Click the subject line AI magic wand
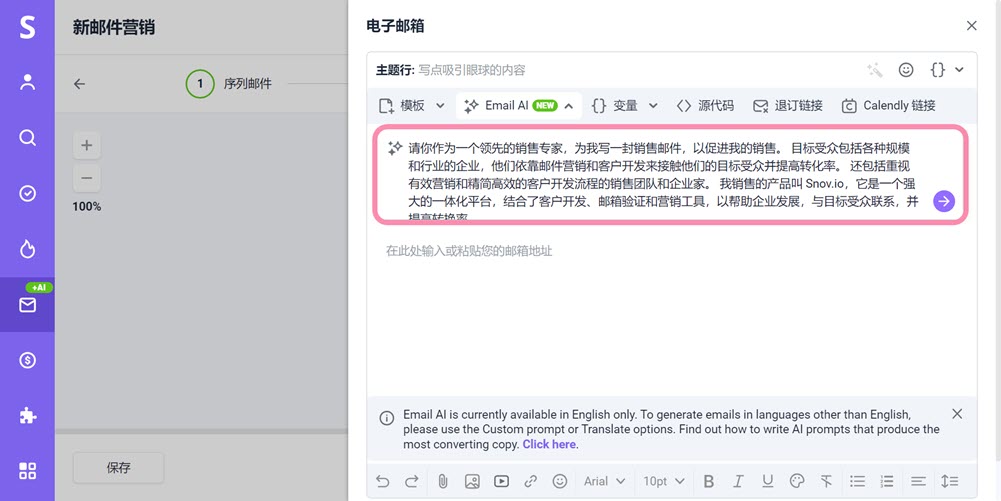The height and width of the screenshot is (501, 1001). tap(875, 70)
